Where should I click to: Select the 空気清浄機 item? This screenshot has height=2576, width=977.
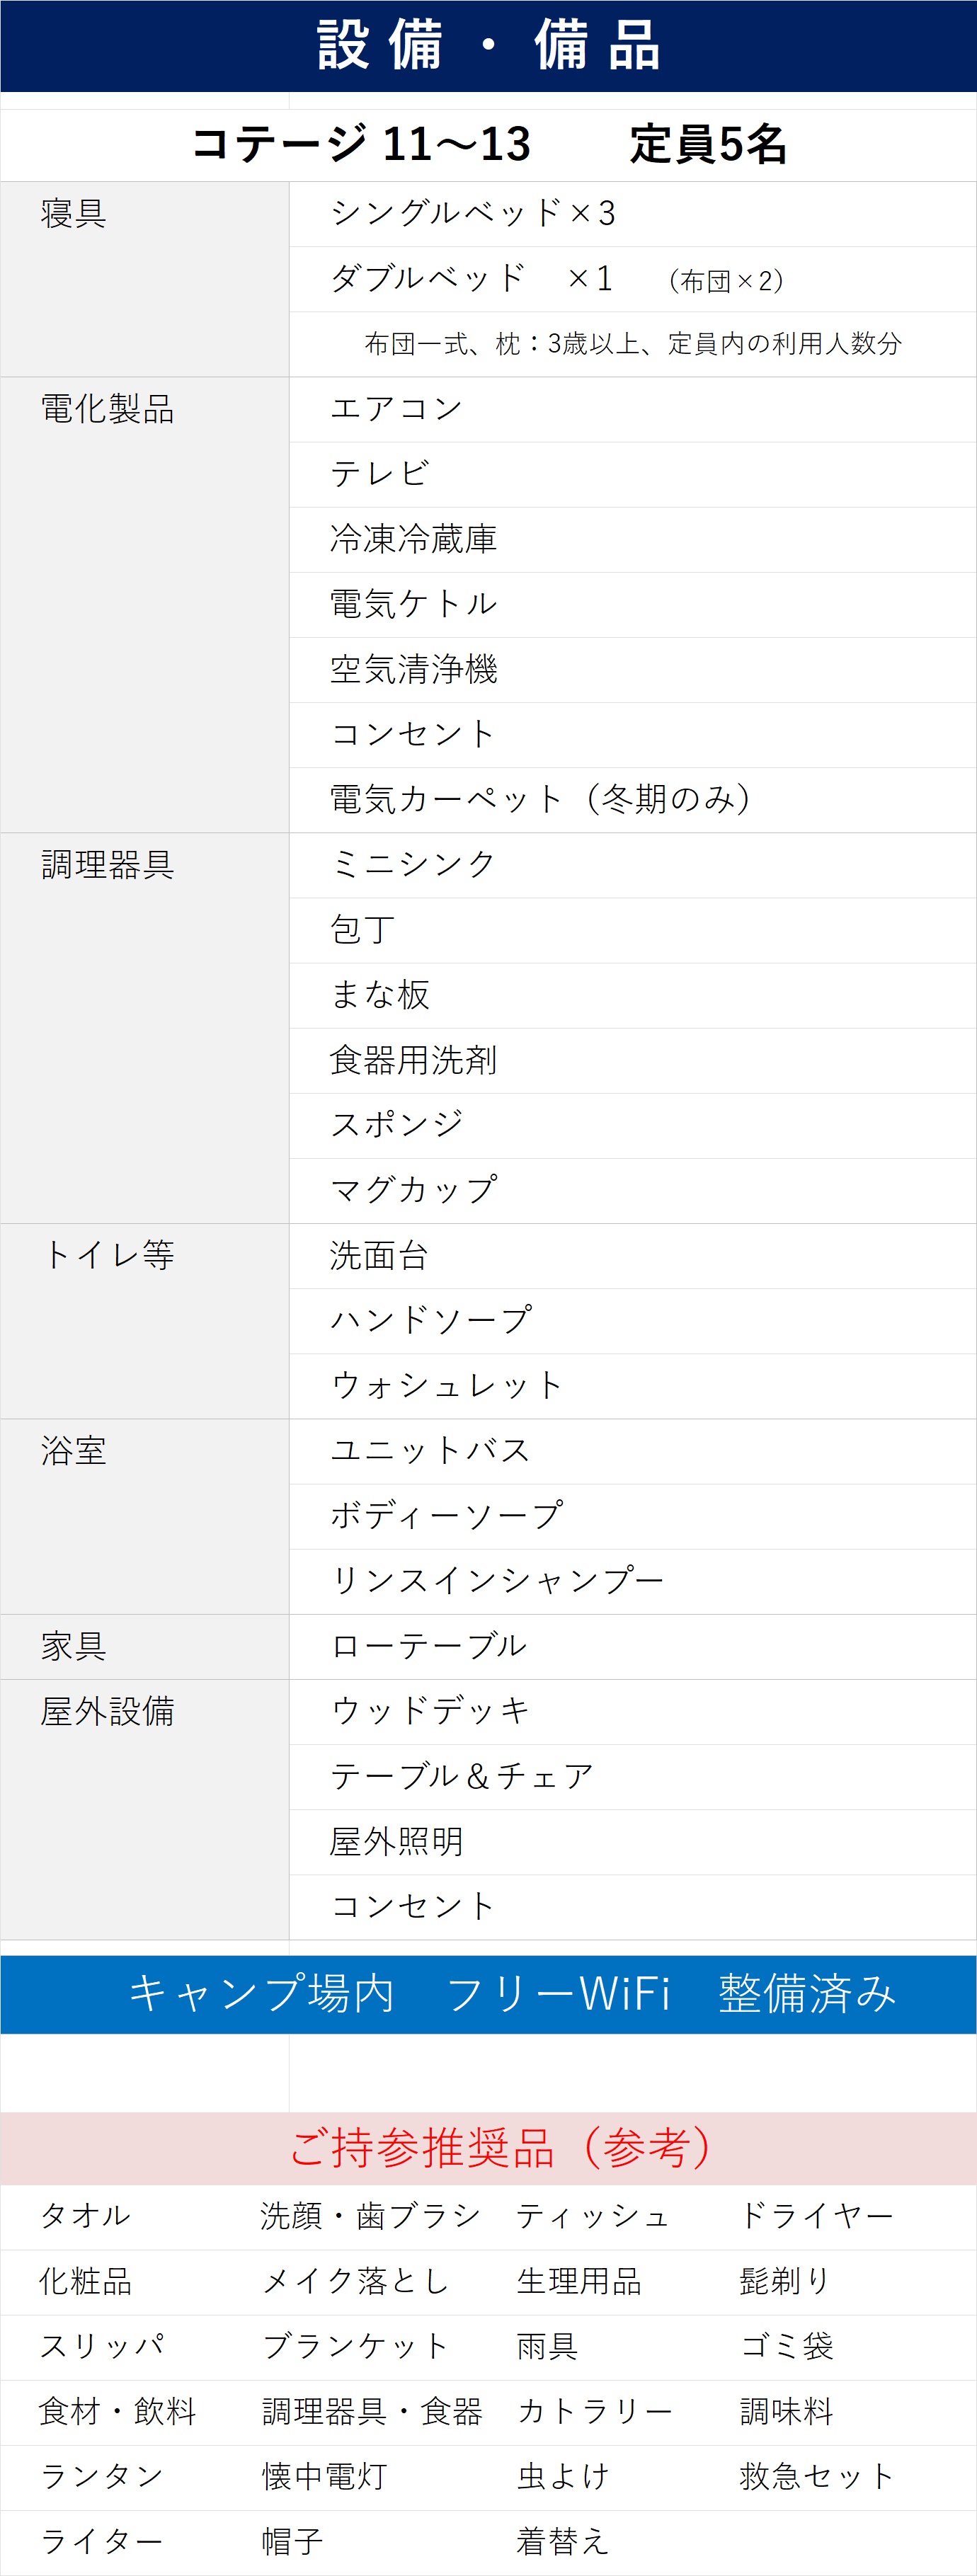[413, 669]
